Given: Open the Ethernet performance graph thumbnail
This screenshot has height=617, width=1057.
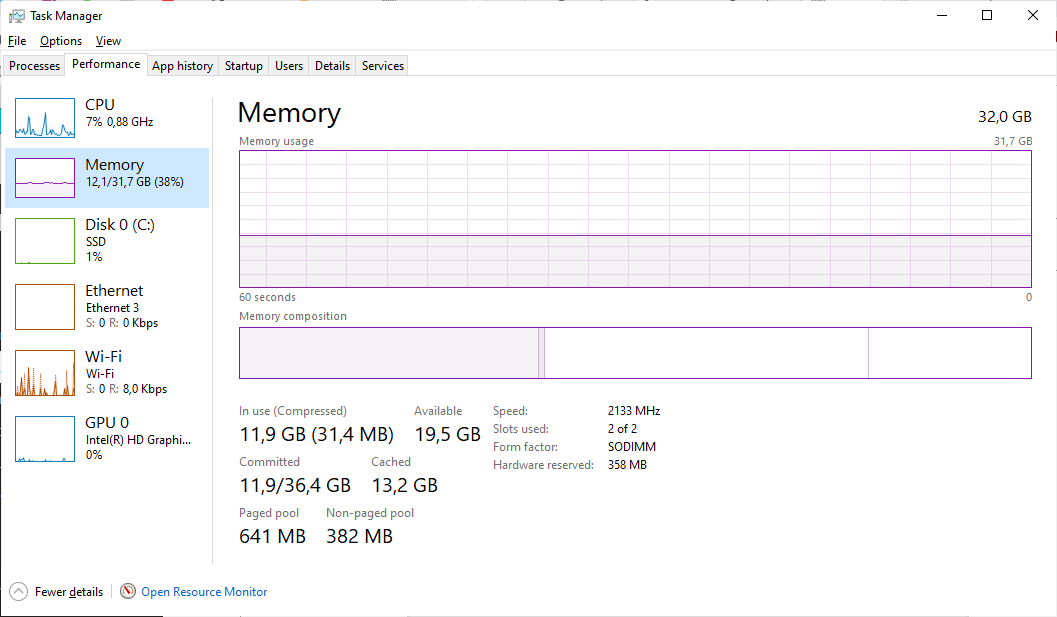Looking at the screenshot, I should pos(45,307).
